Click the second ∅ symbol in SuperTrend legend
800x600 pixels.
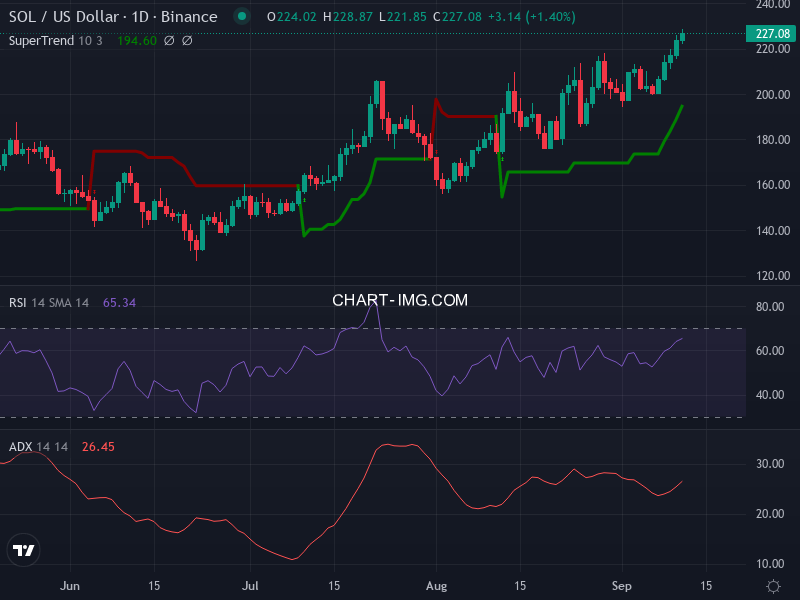187,41
